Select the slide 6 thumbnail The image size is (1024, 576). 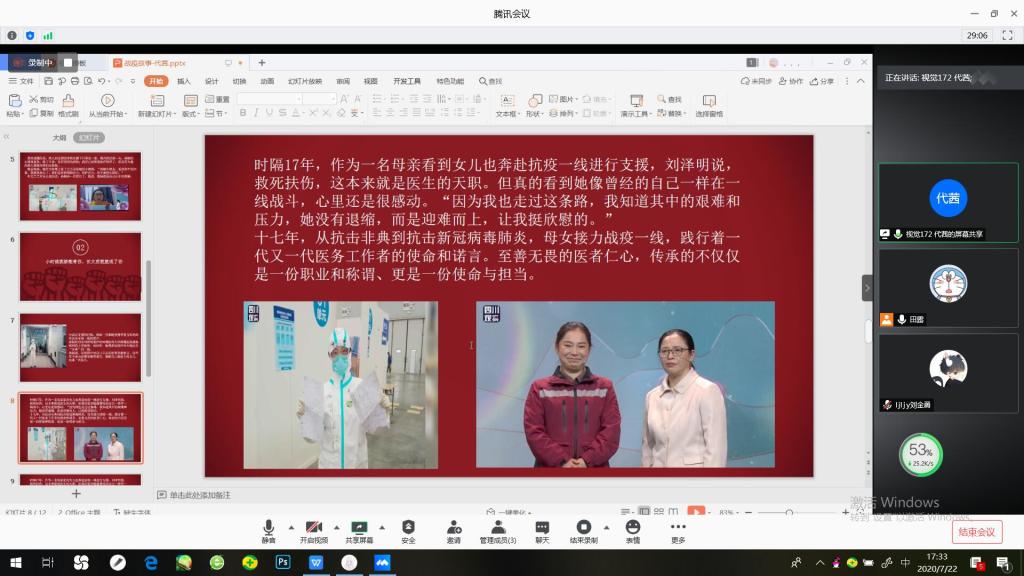click(x=81, y=267)
